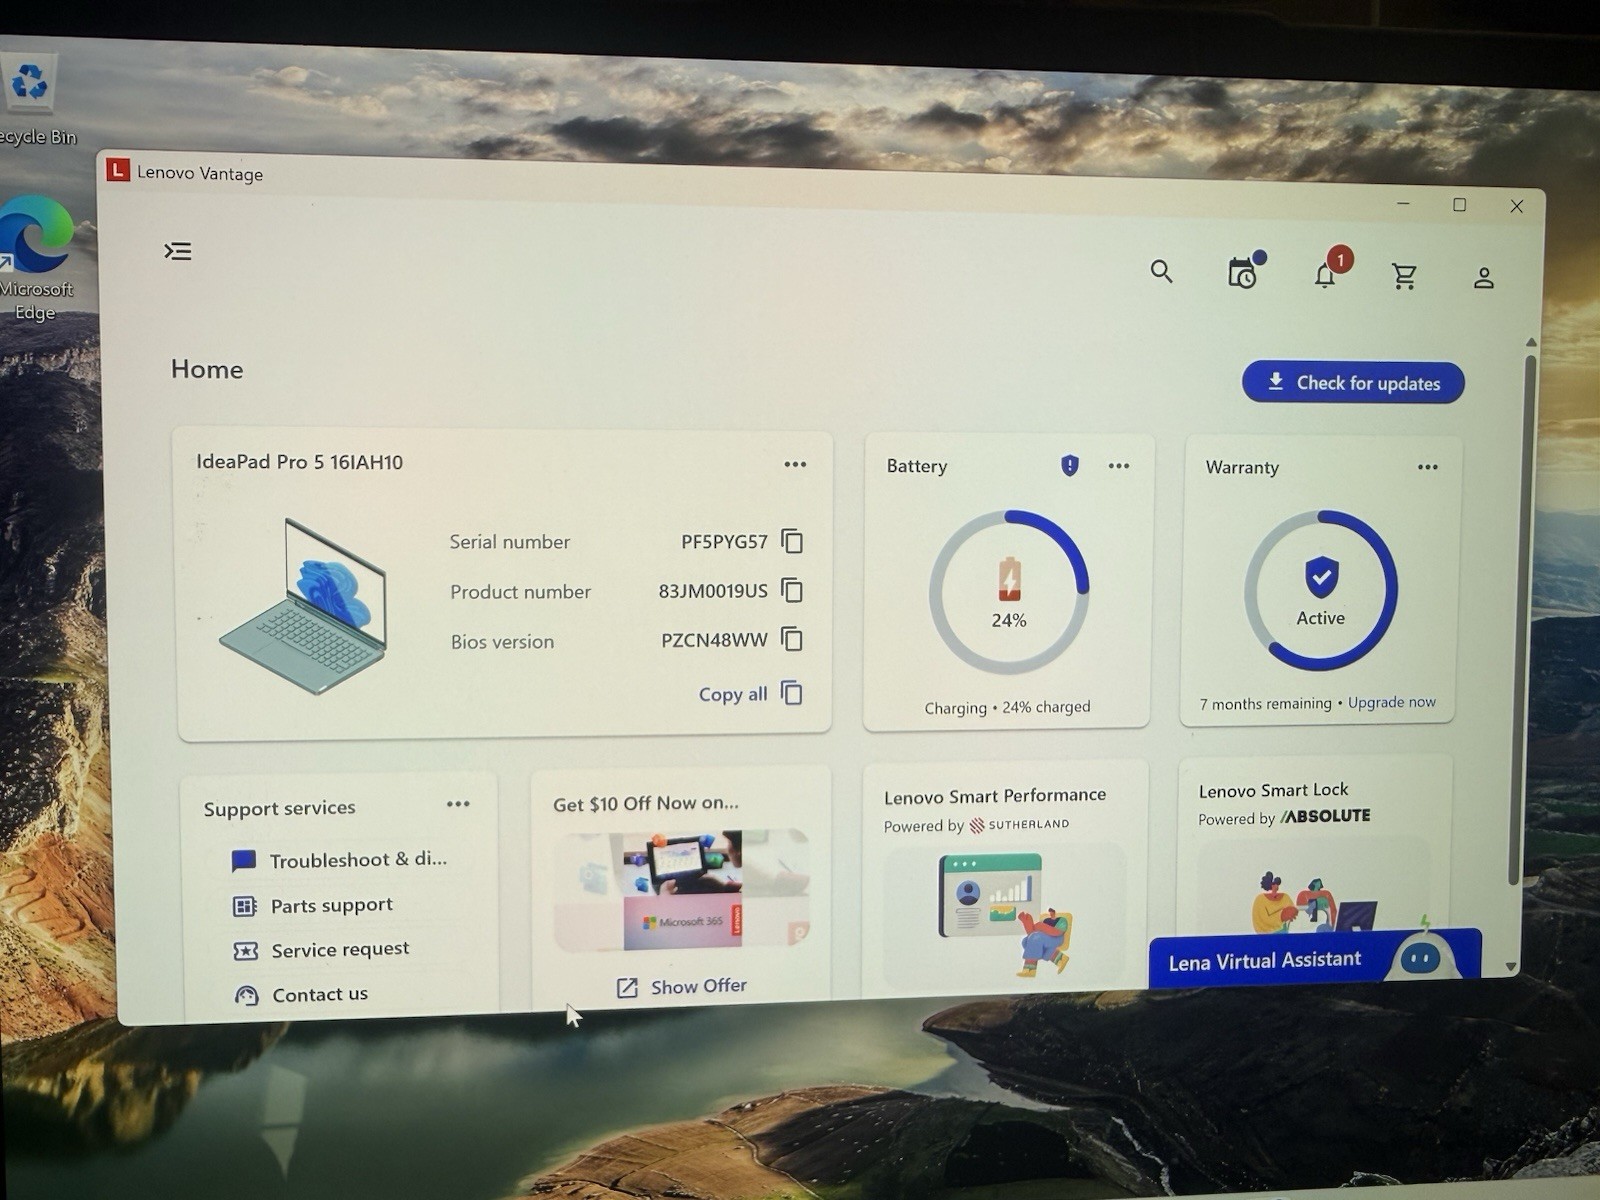Viewport: 1600px width, 1200px height.
Task: Open the search magnifier icon
Action: pos(1161,271)
